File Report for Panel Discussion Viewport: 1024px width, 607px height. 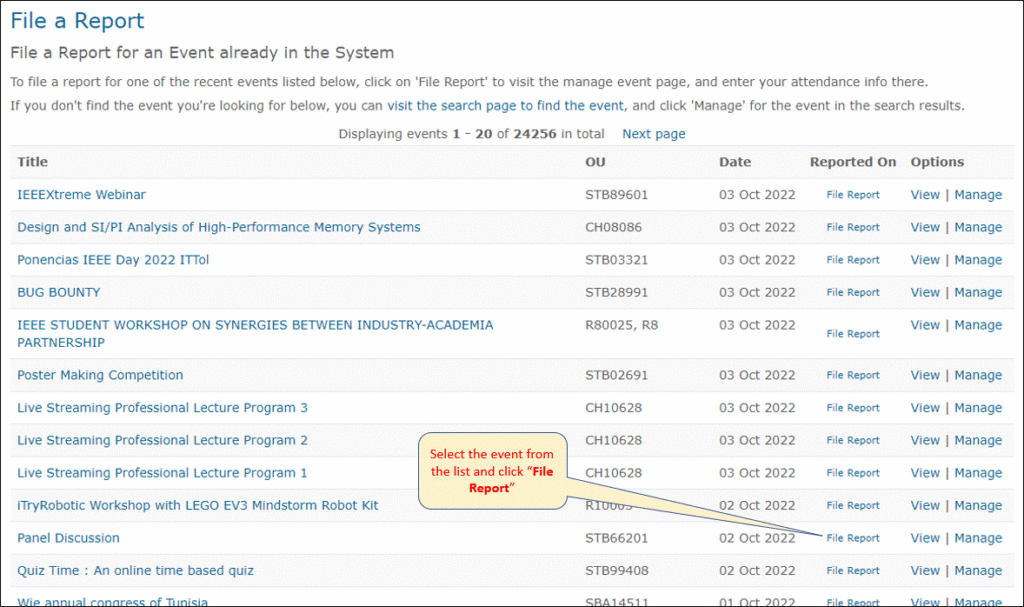[x=852, y=537]
